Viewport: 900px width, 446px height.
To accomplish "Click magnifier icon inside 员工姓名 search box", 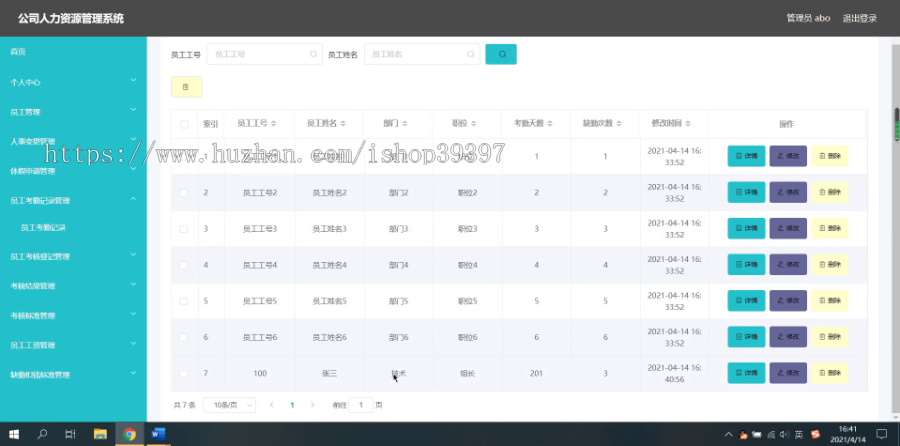I will click(x=471, y=55).
